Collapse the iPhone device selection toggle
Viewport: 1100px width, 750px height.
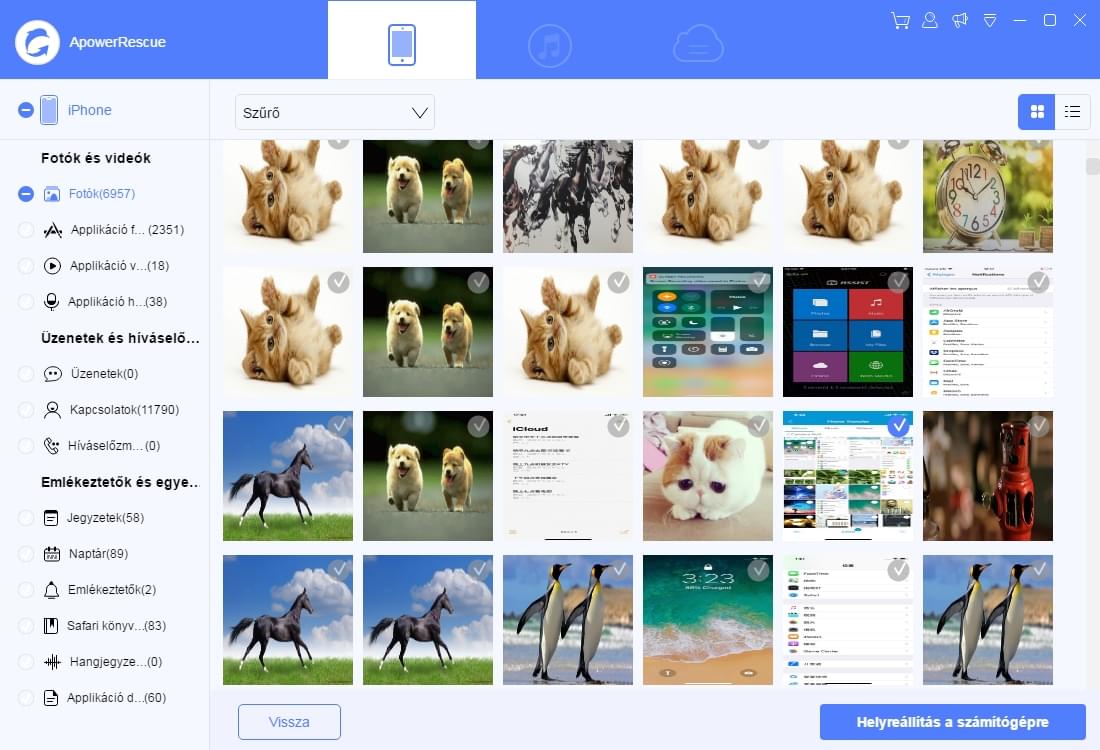[26, 110]
